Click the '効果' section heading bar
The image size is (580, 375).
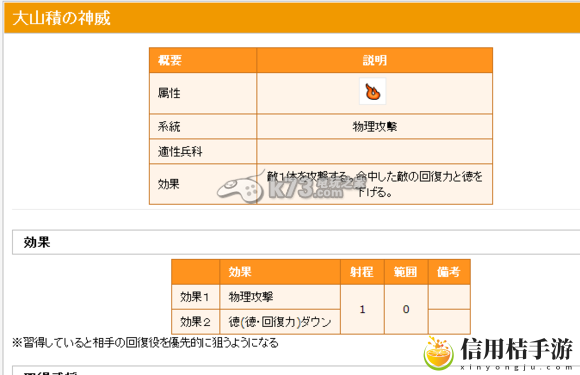[x=296, y=242]
